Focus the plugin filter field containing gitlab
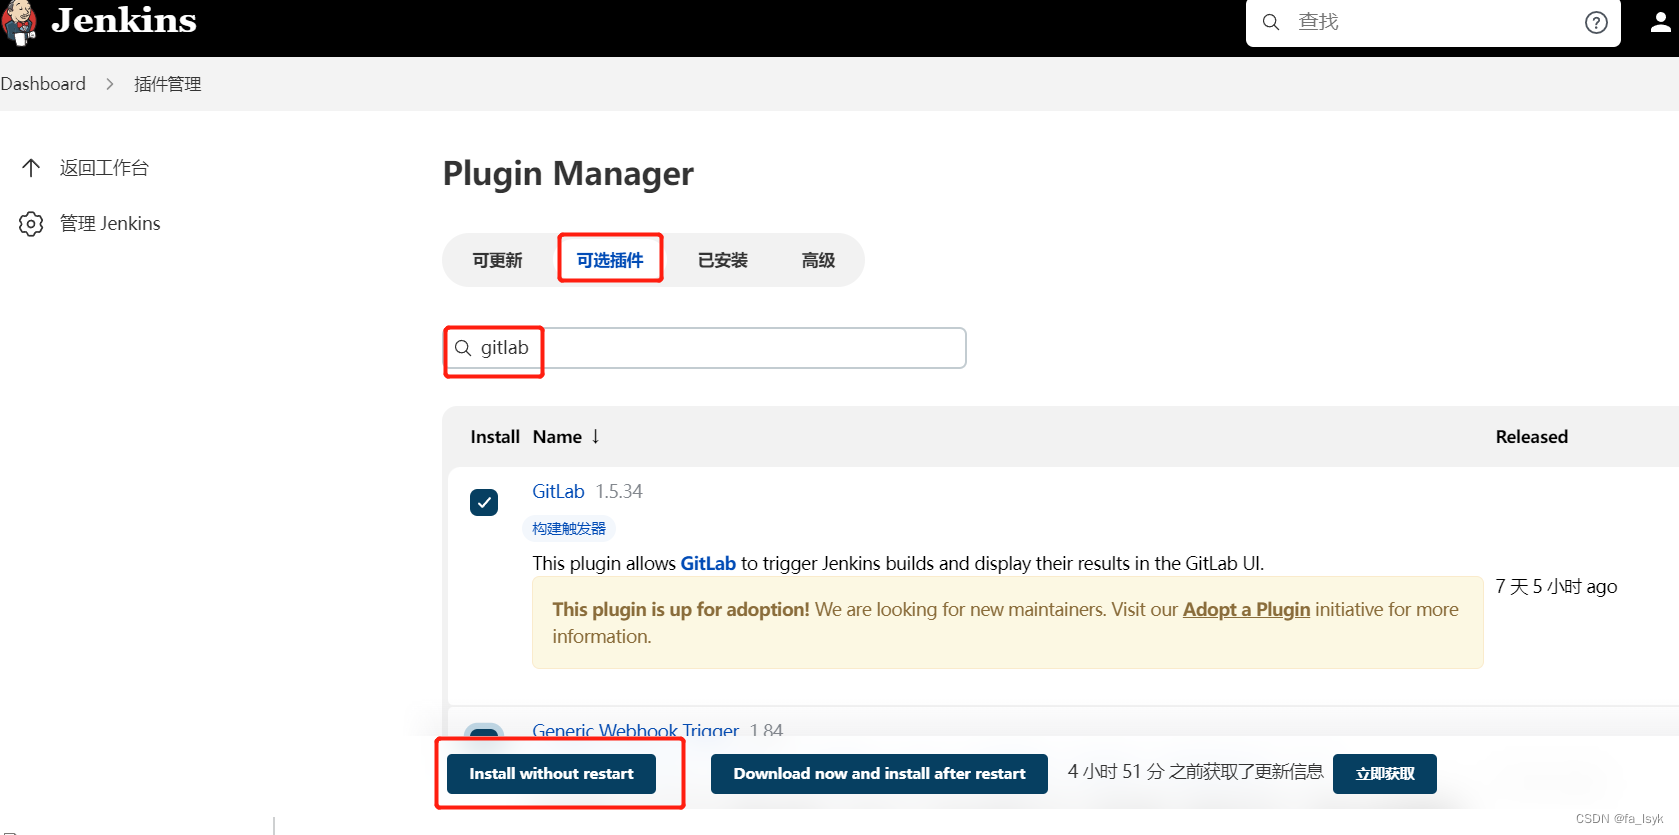Image resolution: width=1679 pixels, height=835 pixels. 706,348
